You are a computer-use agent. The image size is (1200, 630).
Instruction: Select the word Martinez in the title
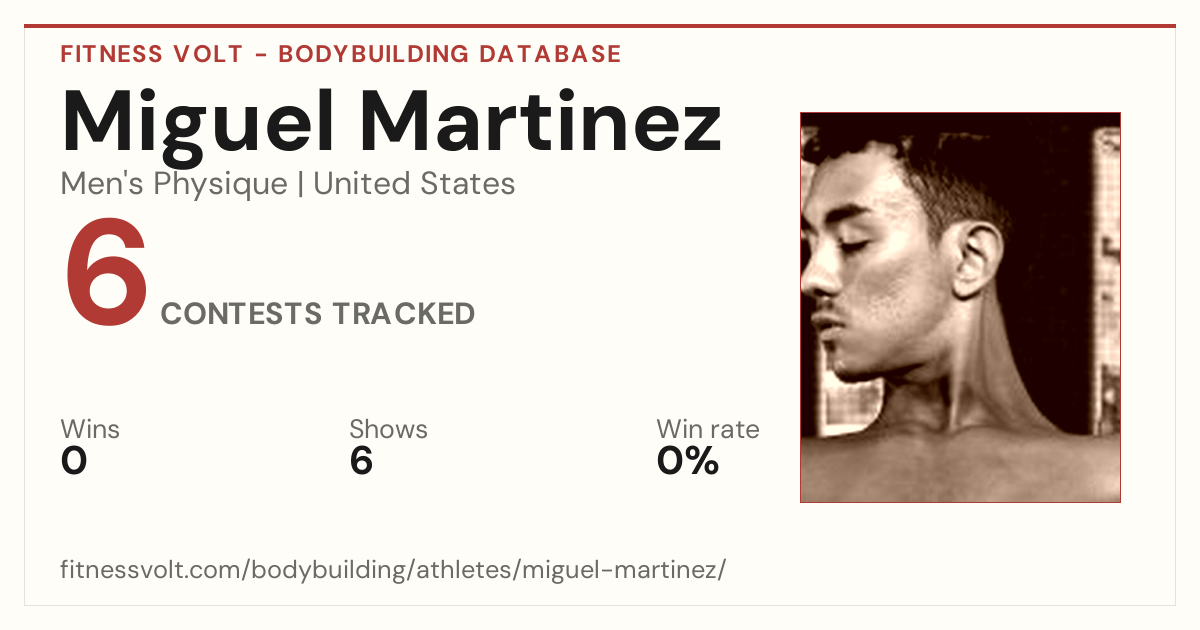pos(541,120)
